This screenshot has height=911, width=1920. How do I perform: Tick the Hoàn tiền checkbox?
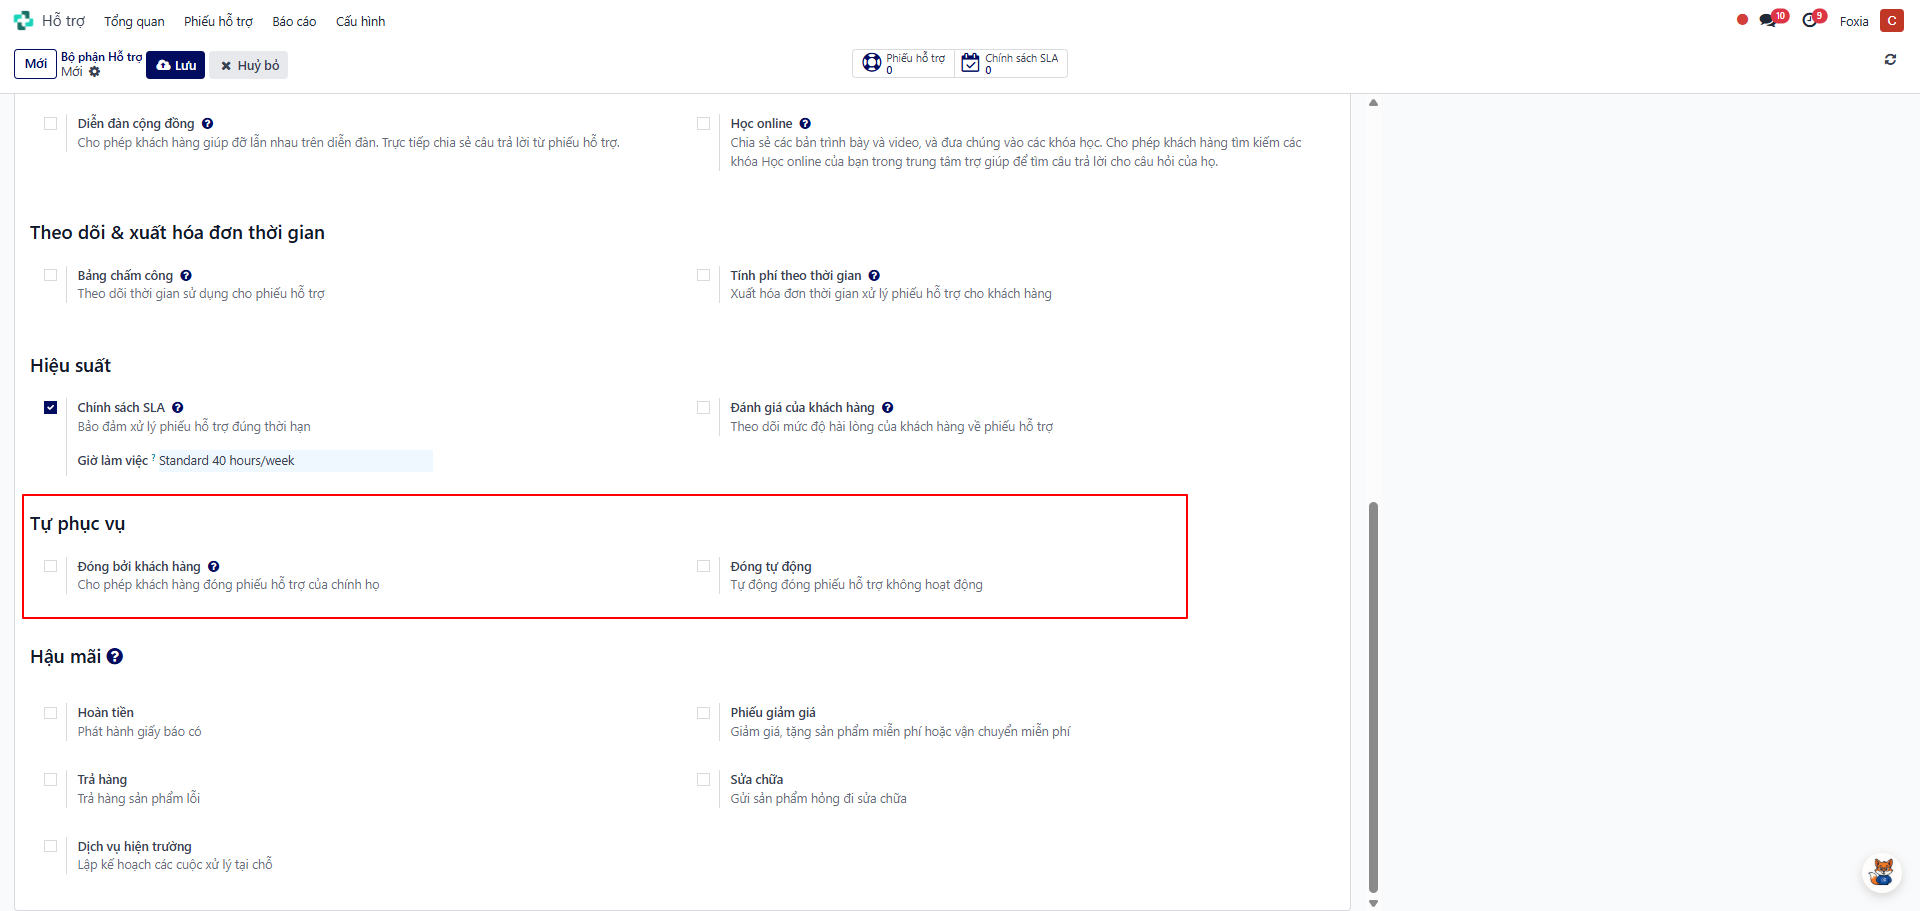[x=51, y=713]
